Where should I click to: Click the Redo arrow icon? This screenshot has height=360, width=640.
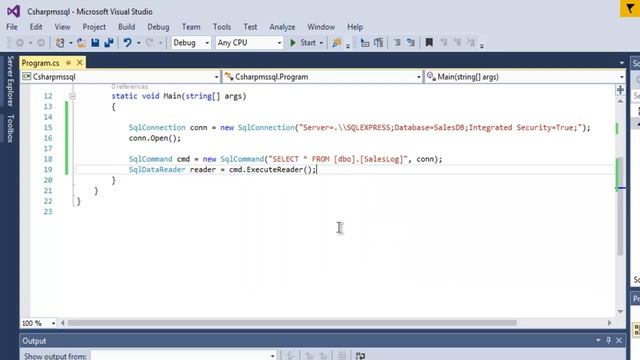pyautogui.click(x=149, y=42)
